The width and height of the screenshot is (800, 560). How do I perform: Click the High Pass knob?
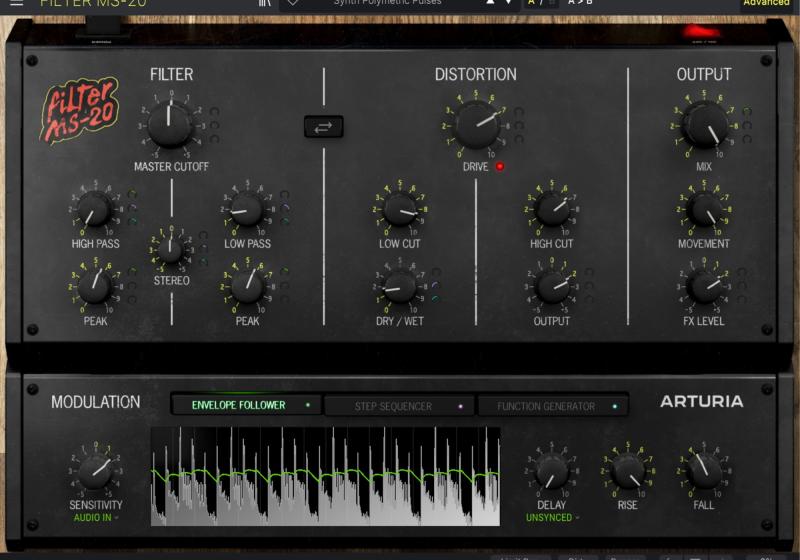click(x=94, y=209)
